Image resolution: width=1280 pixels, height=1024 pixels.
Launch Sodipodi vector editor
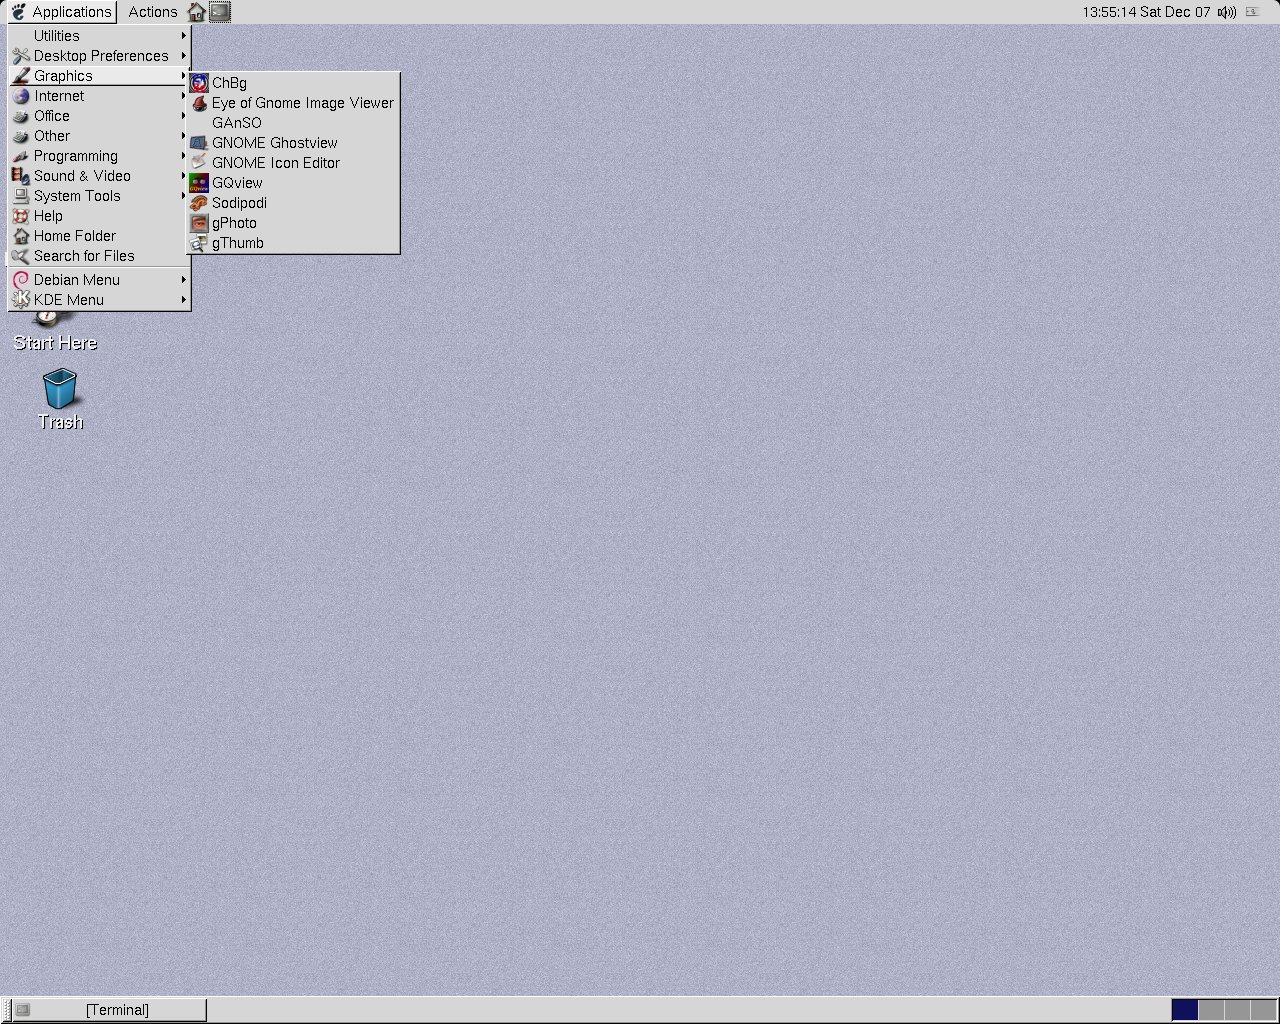coord(239,203)
